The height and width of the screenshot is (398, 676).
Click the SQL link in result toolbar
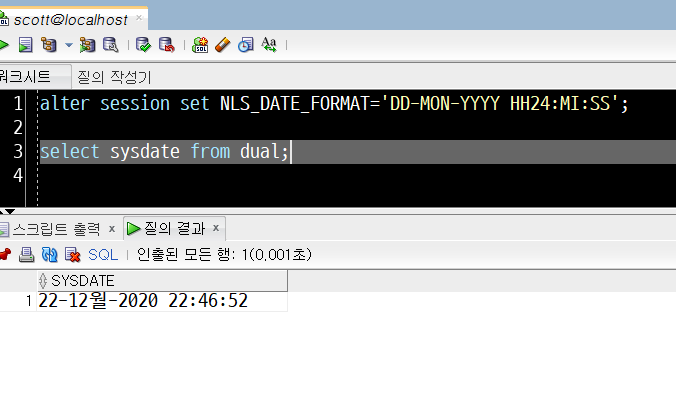(x=103, y=254)
